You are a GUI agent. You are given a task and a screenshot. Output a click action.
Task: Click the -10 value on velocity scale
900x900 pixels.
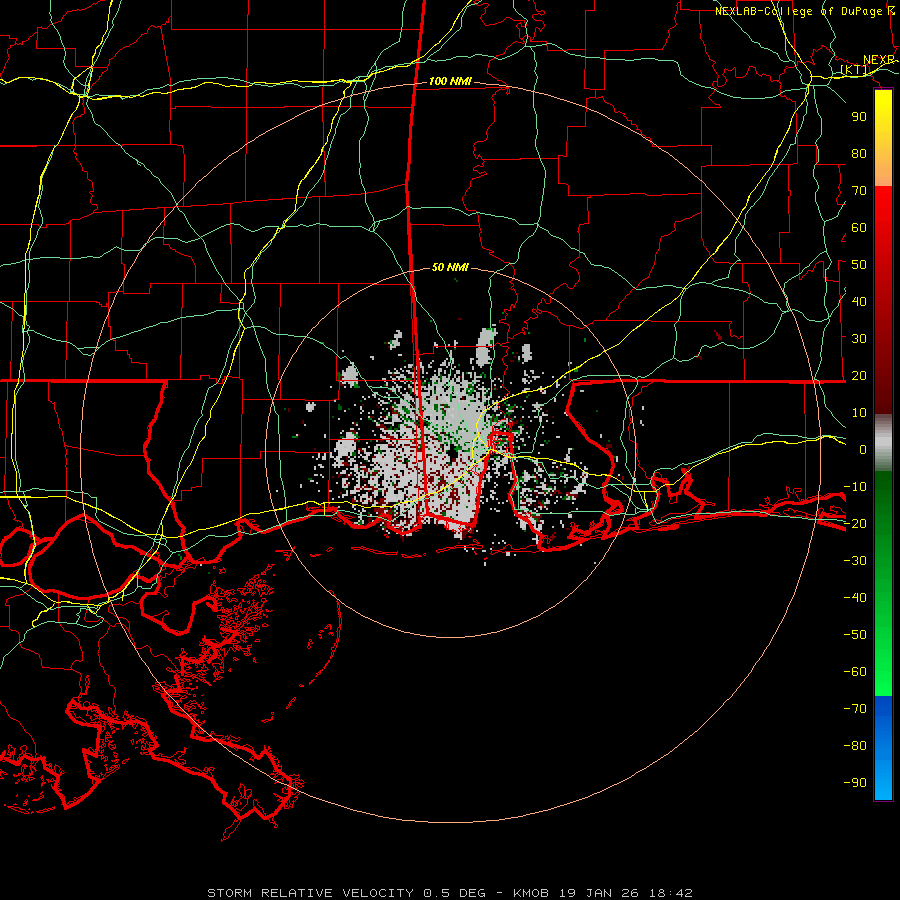(855, 487)
